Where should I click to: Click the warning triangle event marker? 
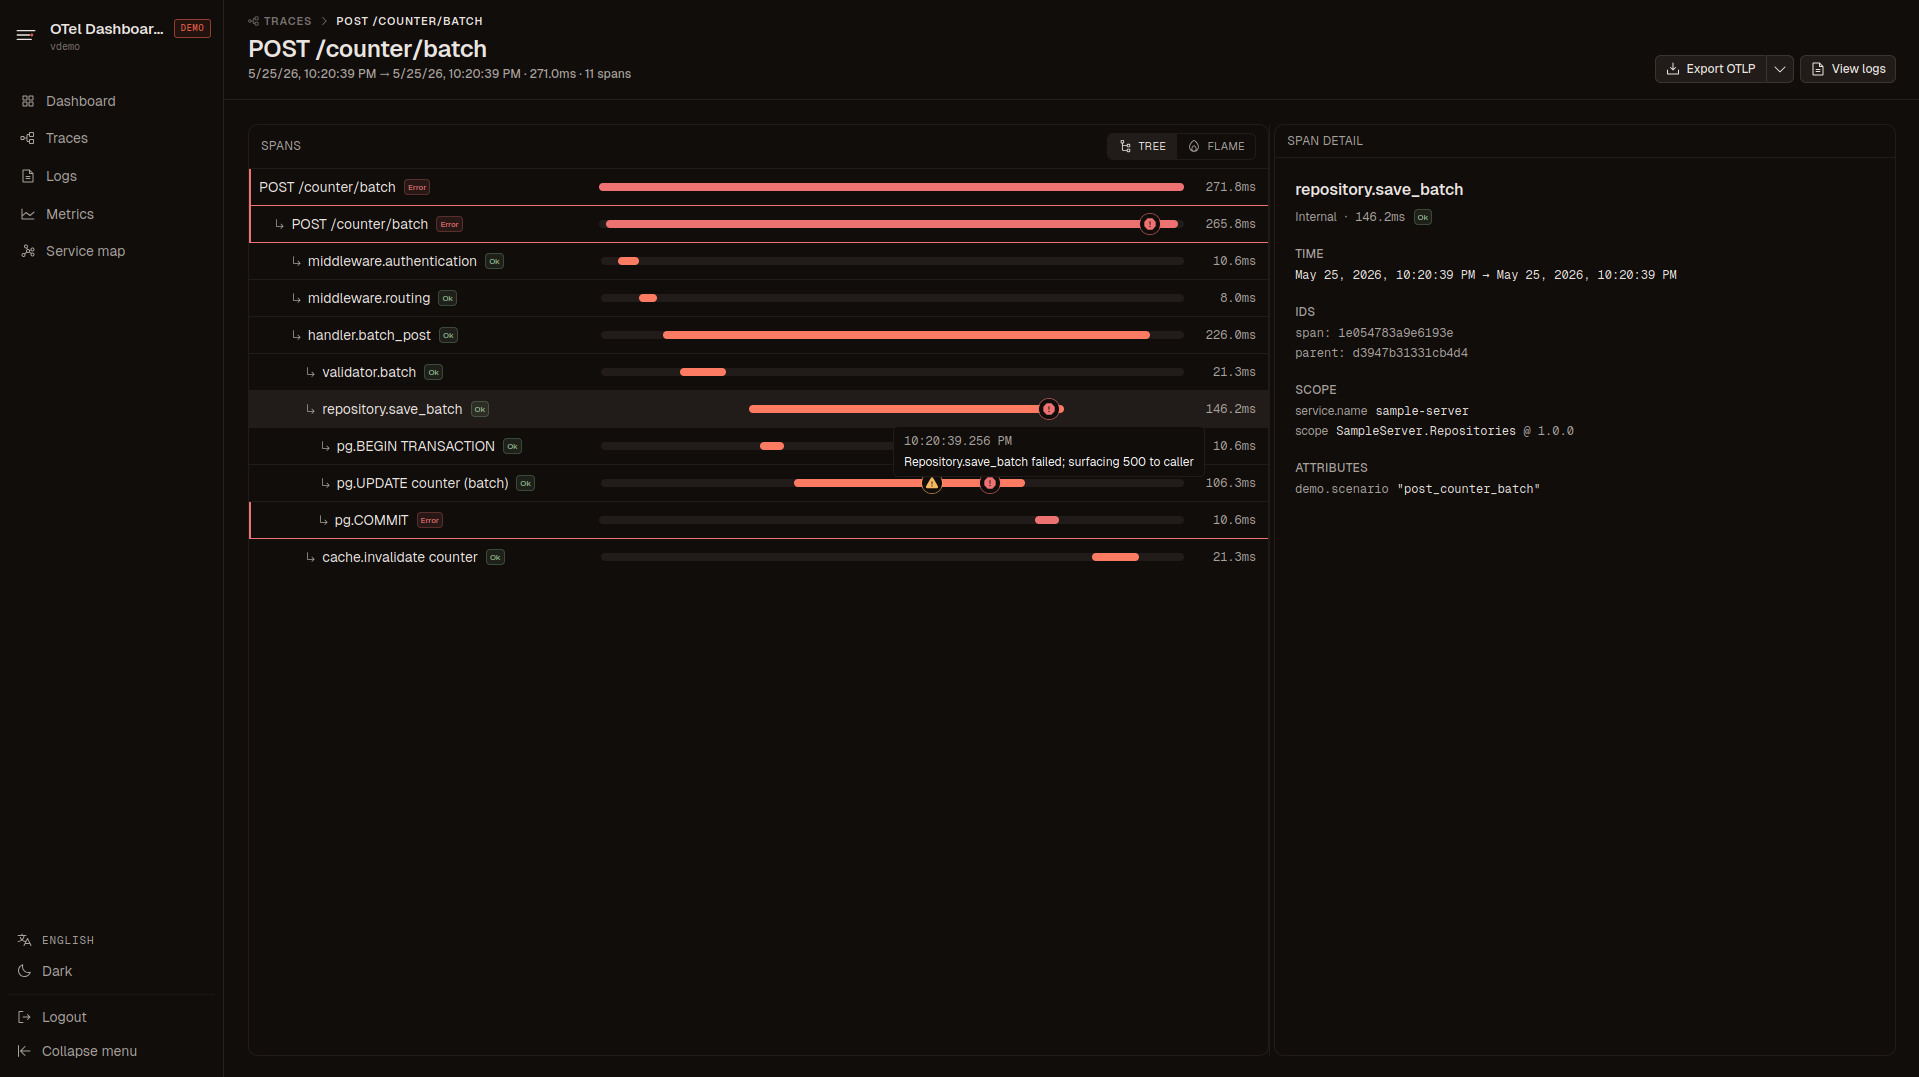(932, 483)
